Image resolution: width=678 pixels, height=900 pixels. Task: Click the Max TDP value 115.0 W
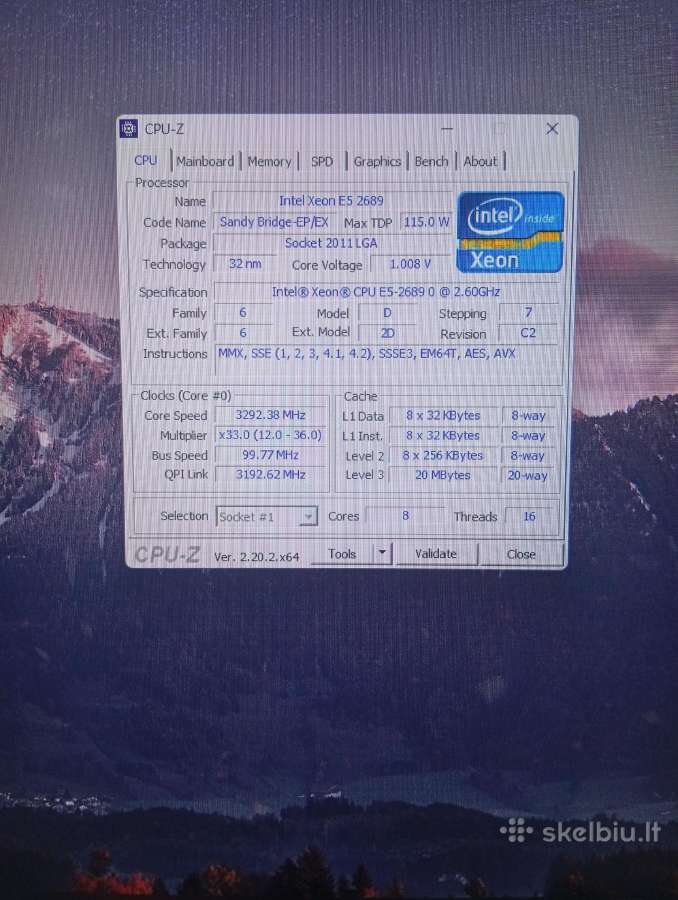pyautogui.click(x=426, y=222)
